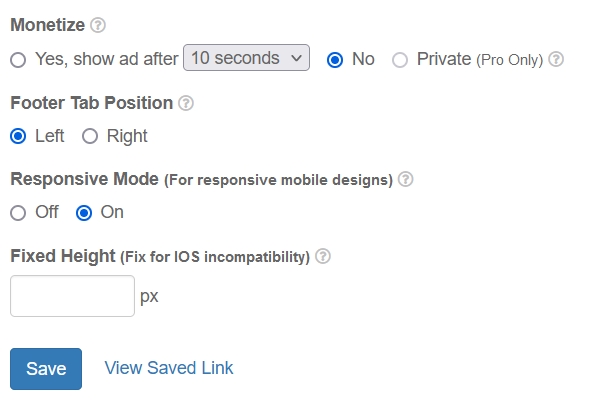Choose the Private (Pro Only) radio option

click(400, 60)
